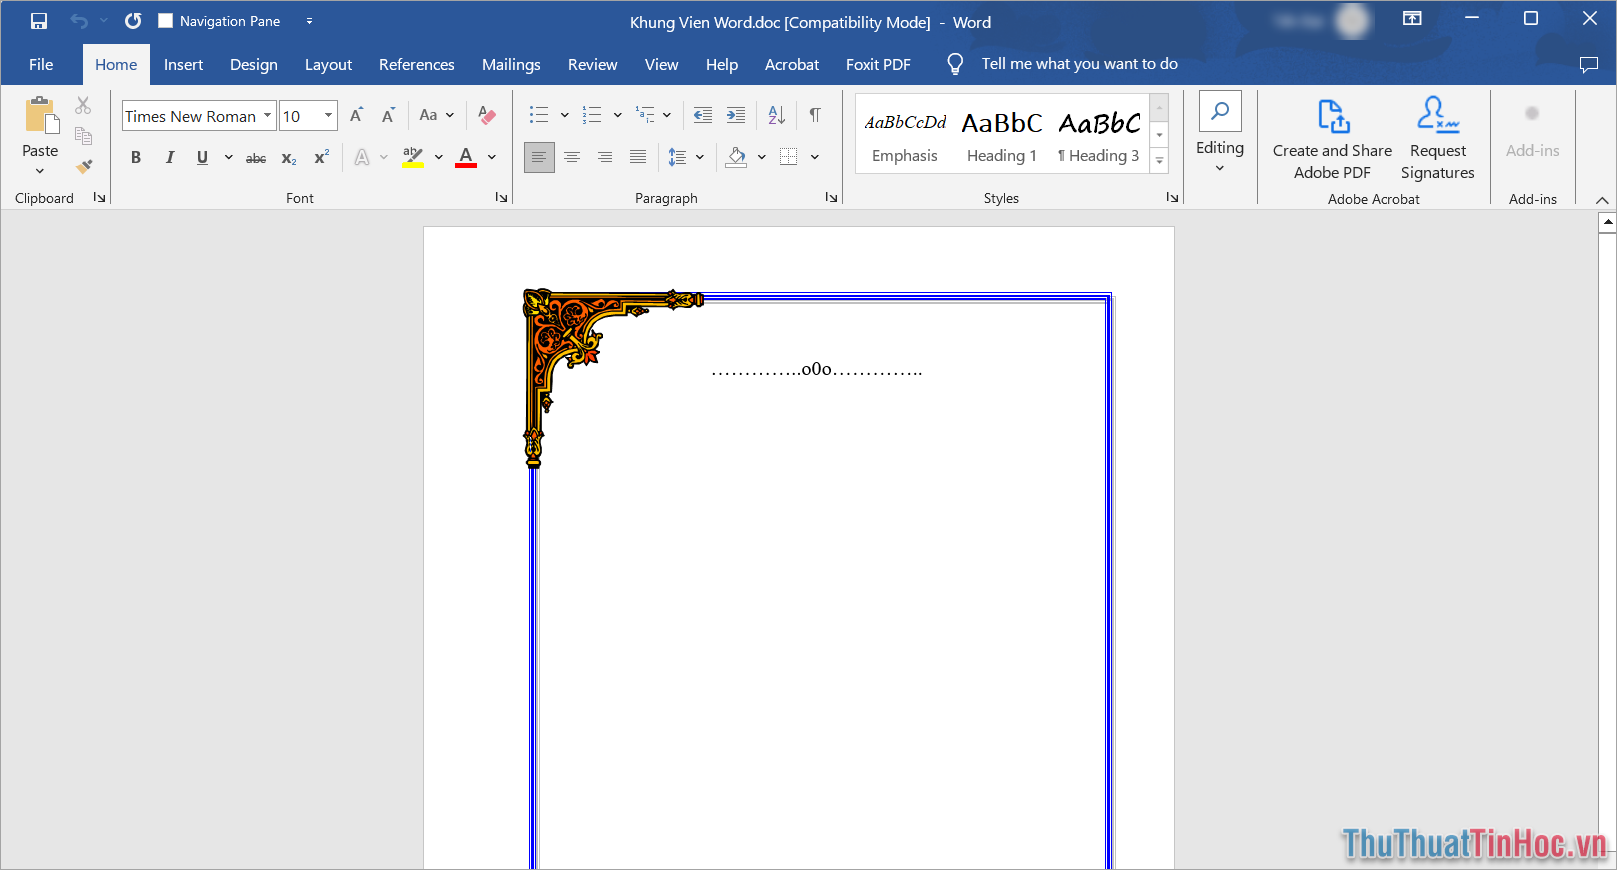Click the Repeat action icon
The width and height of the screenshot is (1617, 870).
click(133, 21)
